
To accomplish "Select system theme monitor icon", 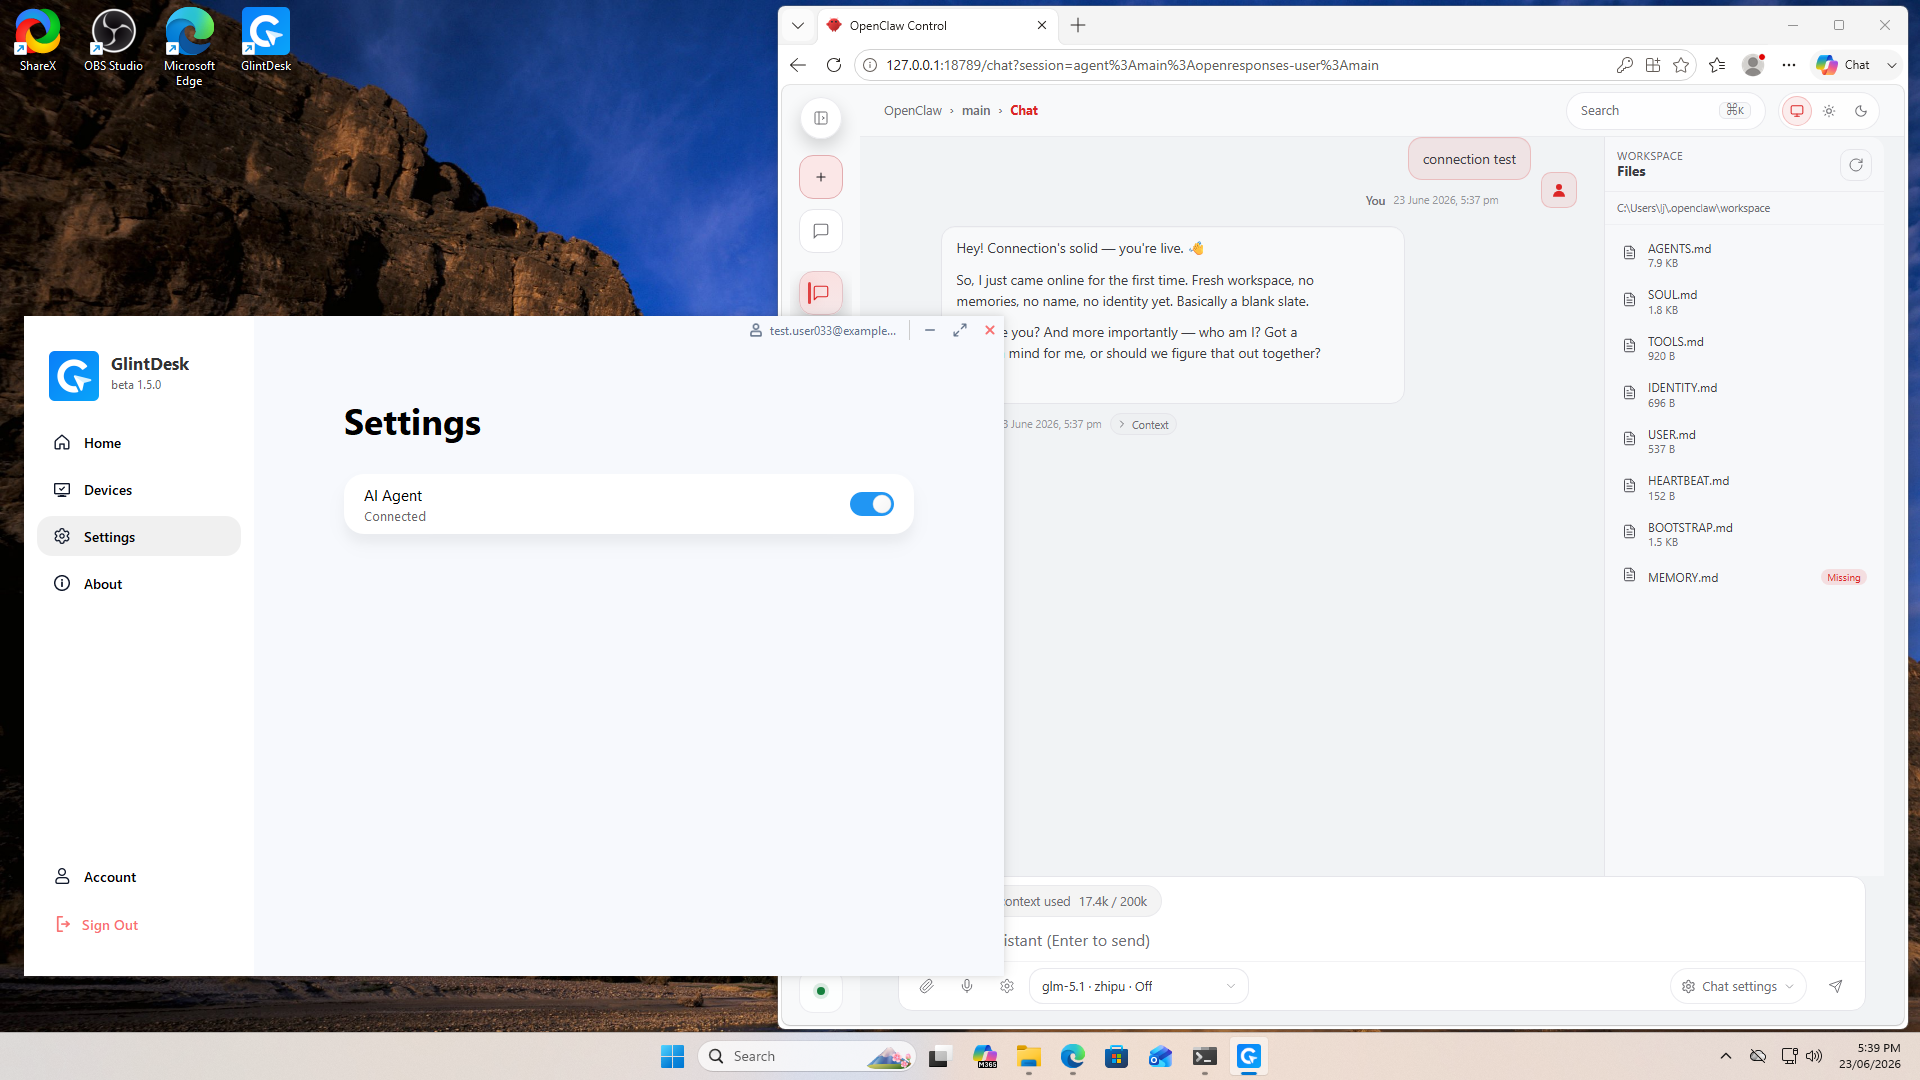I will click(x=1797, y=111).
